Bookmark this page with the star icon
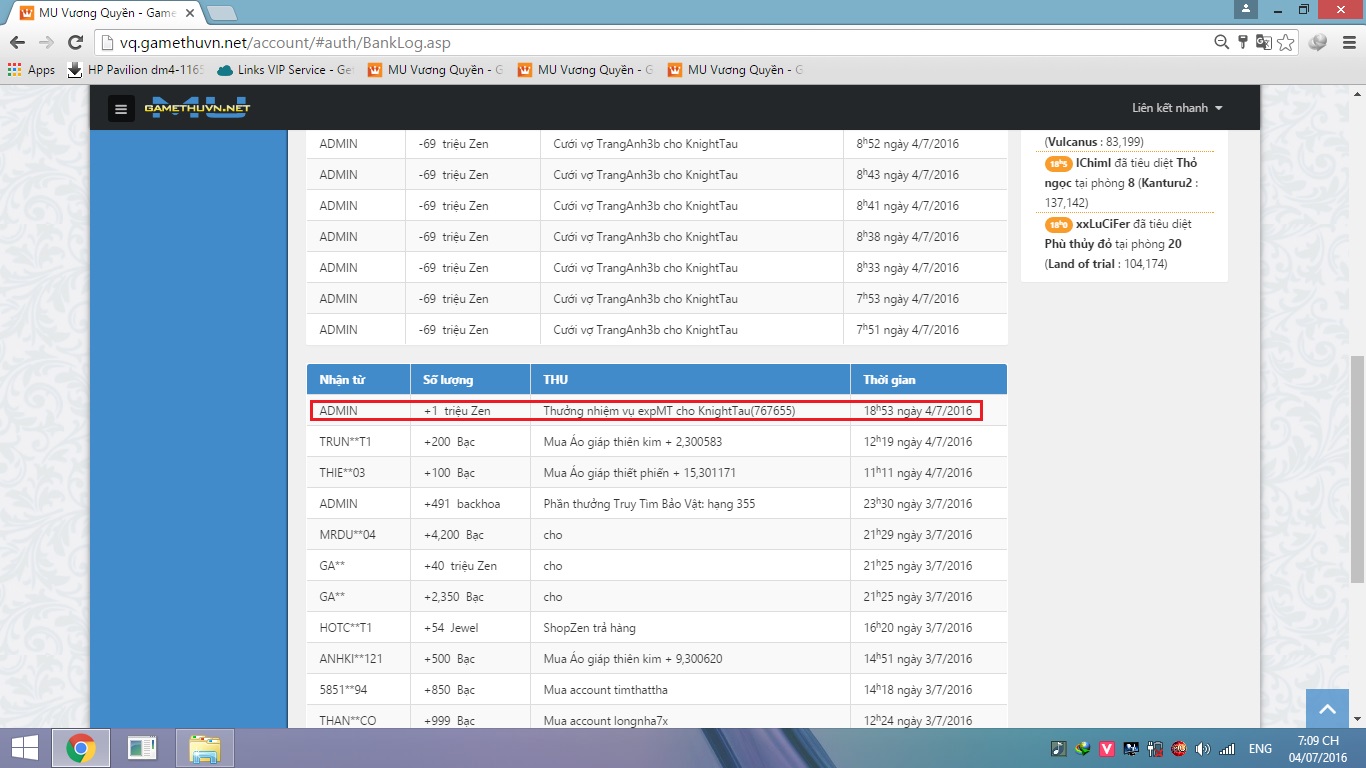Screen dimensions: 1366x768 [x=1286, y=42]
